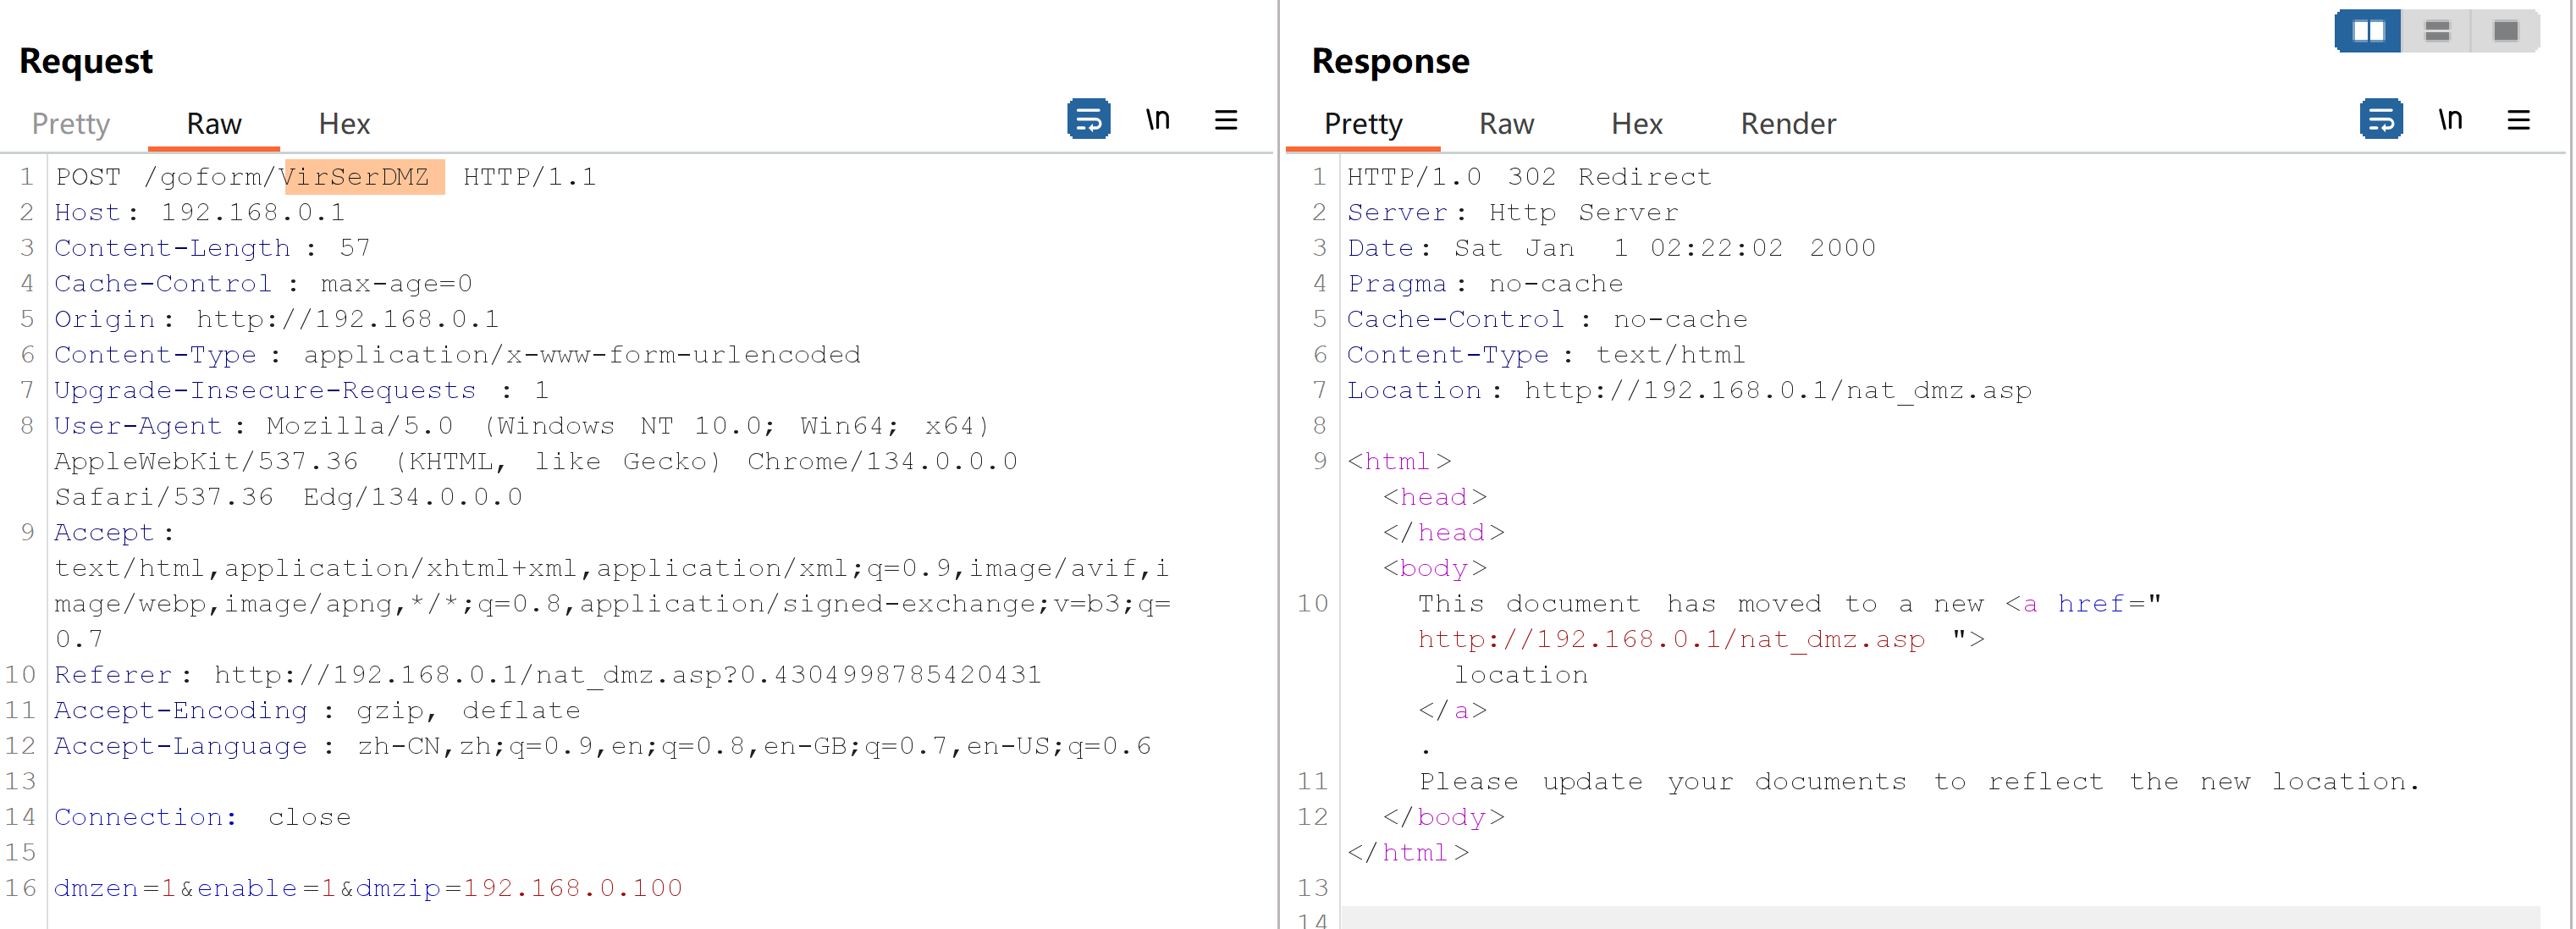Toggle word wrap icon in Request panel
Viewport: 2576px width, 929px height.
point(1088,120)
